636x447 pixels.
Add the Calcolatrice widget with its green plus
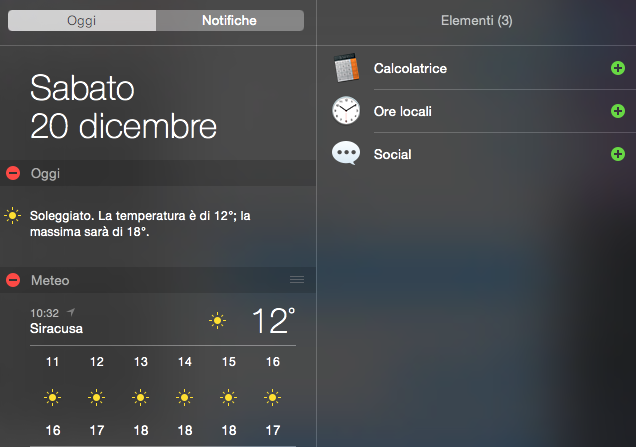coord(618,68)
